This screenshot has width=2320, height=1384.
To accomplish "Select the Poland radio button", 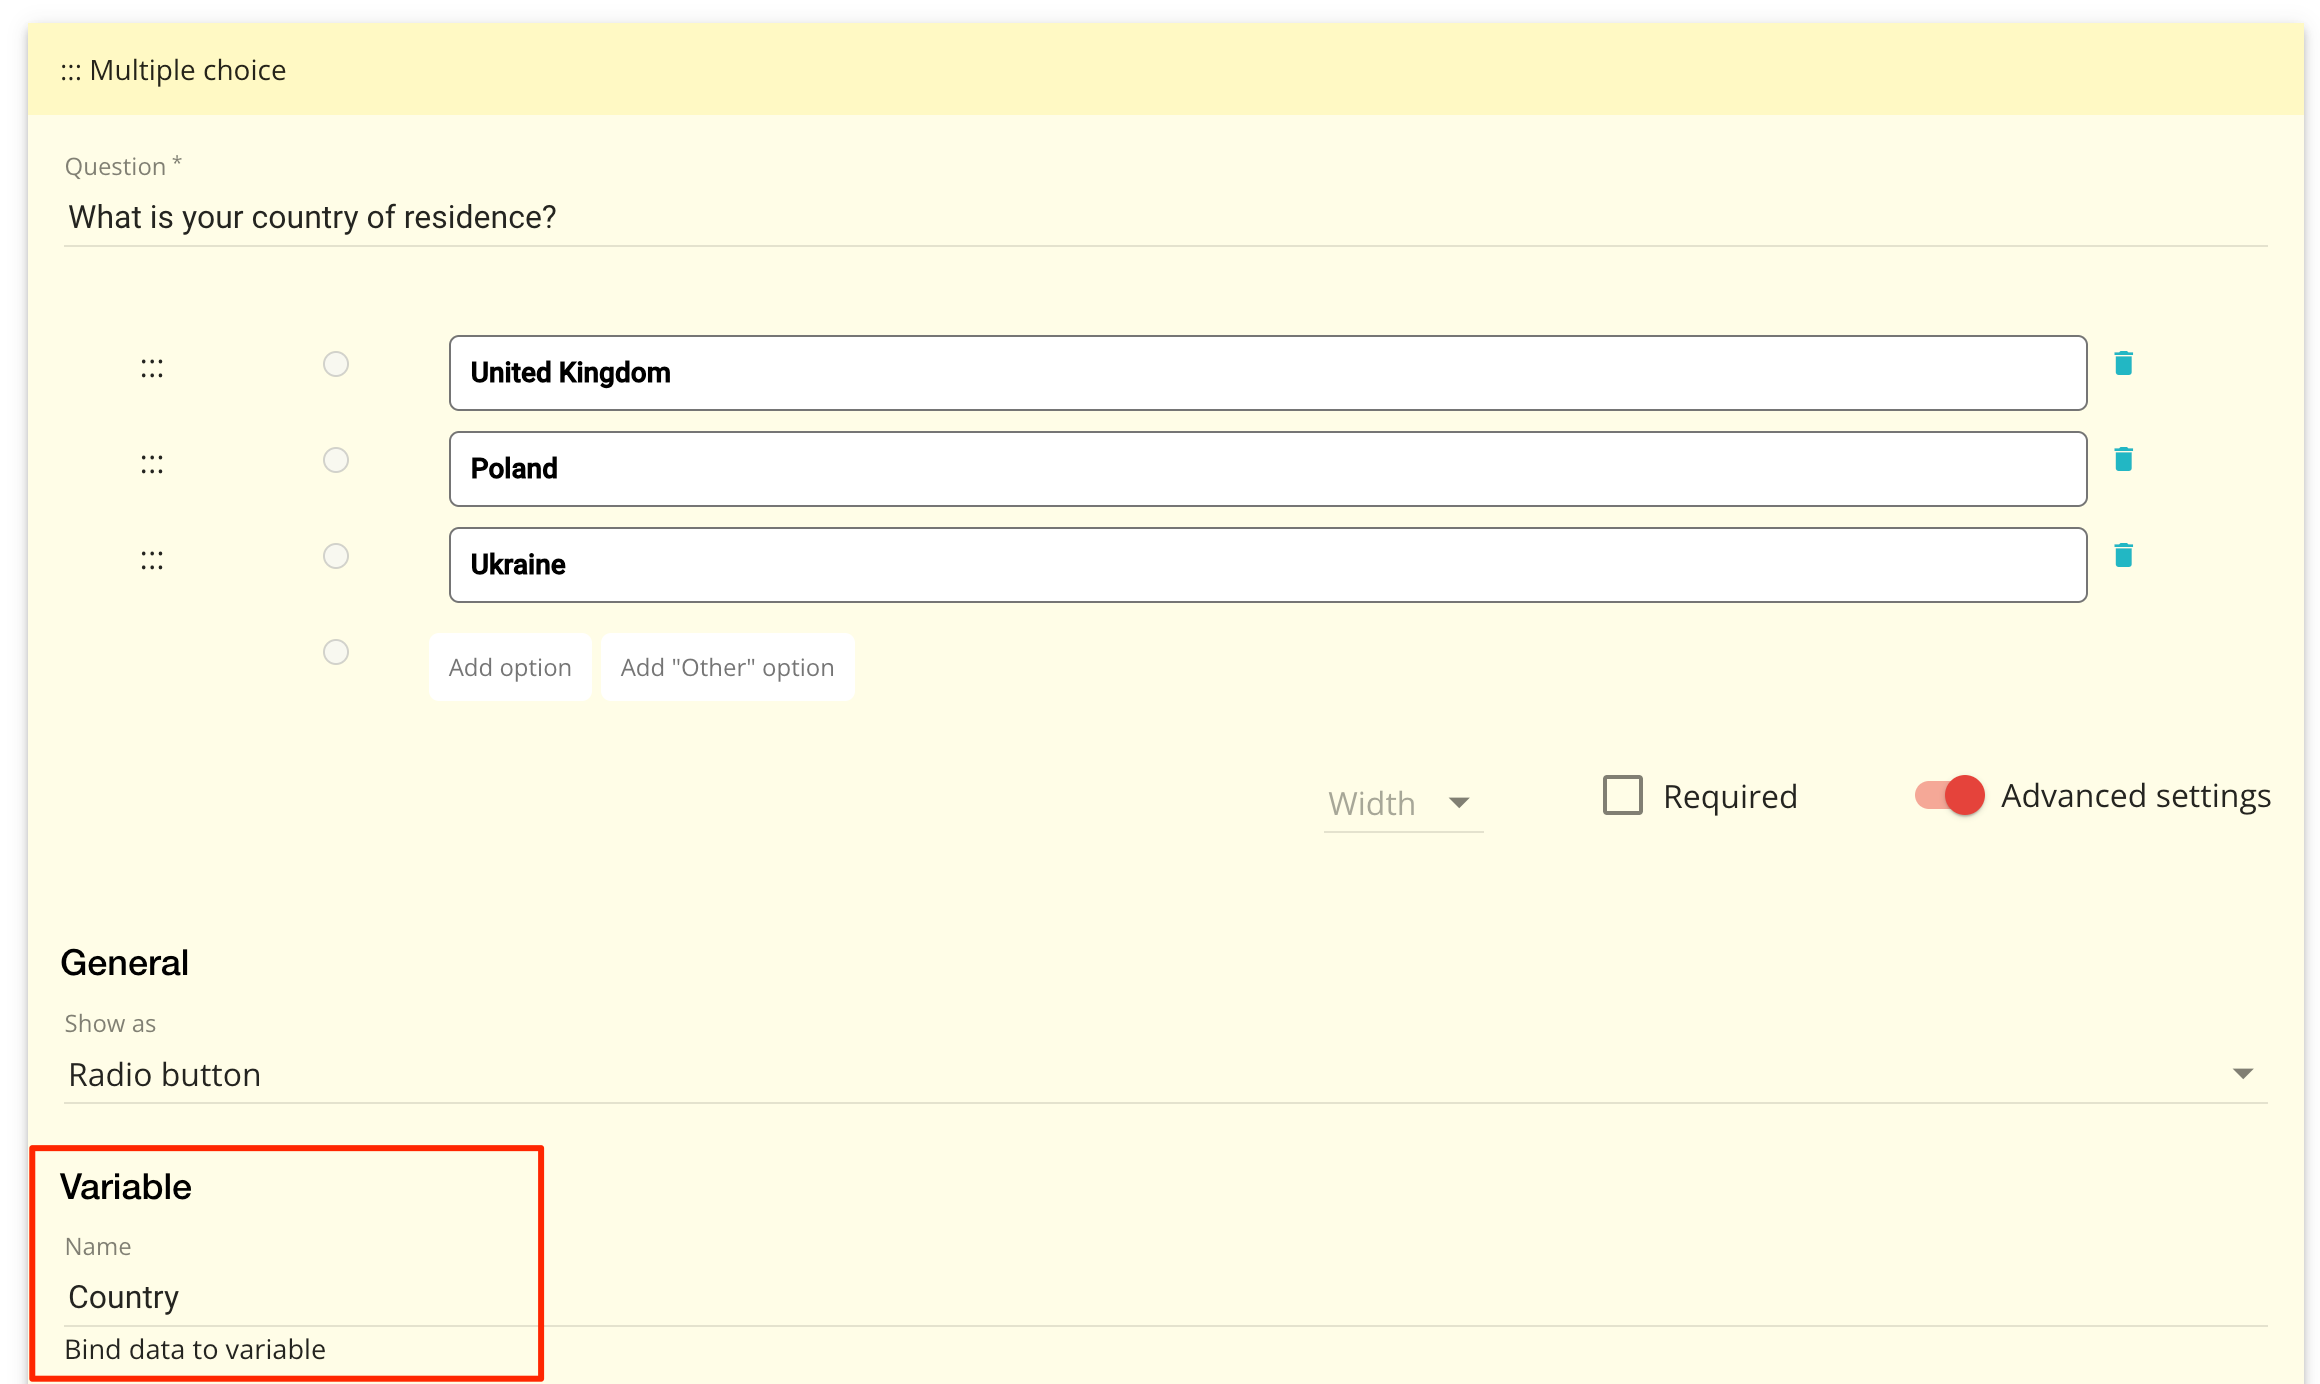I will click(336, 460).
